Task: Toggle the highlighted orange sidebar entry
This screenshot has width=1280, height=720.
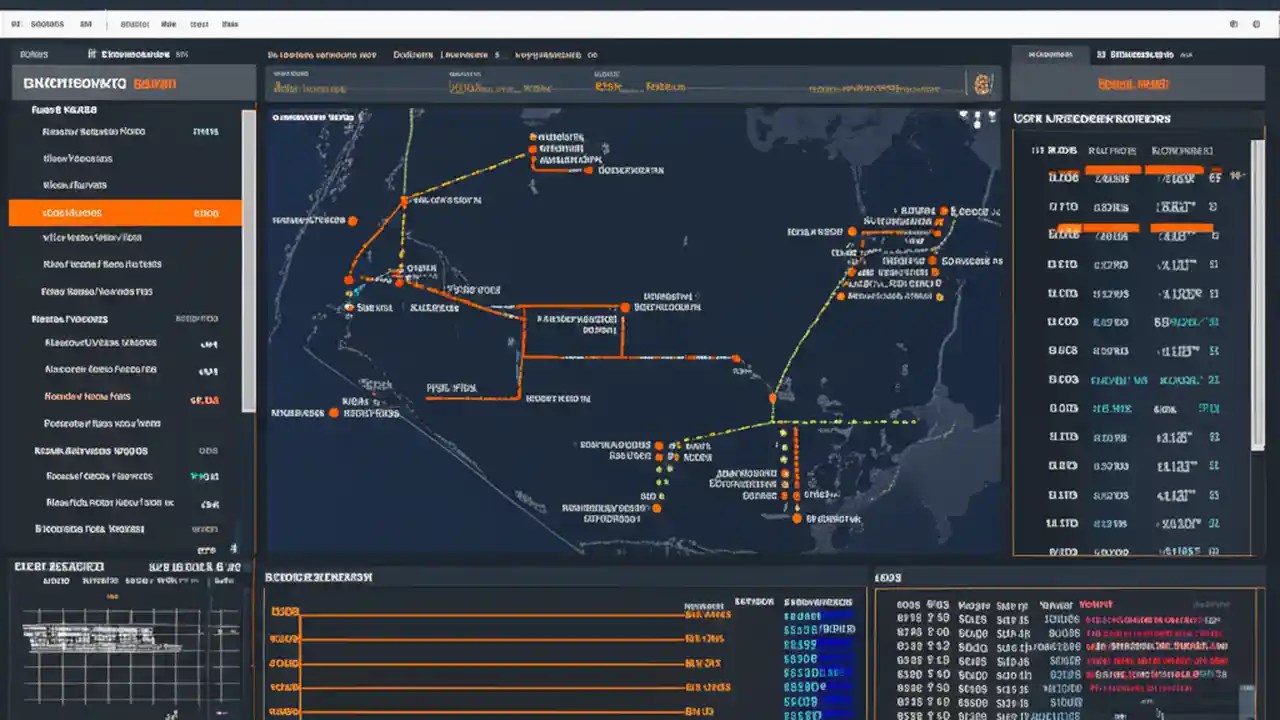Action: [124, 212]
